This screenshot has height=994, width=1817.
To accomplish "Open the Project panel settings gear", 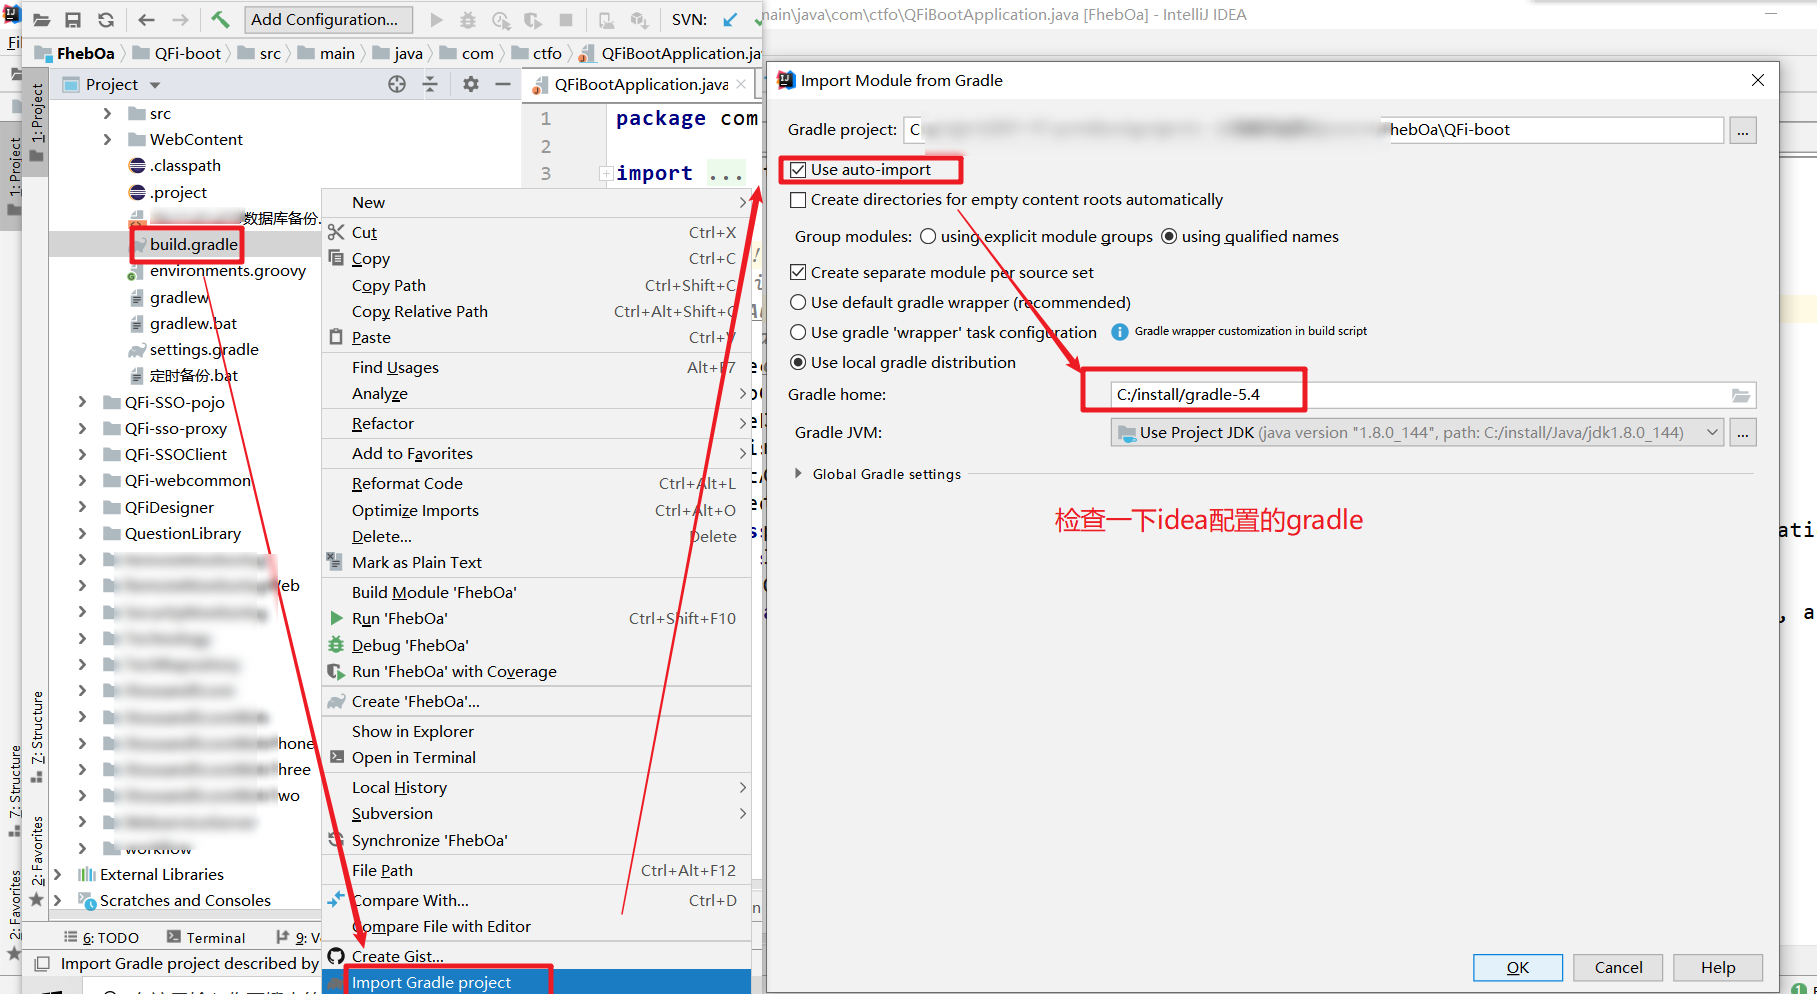I will click(469, 84).
